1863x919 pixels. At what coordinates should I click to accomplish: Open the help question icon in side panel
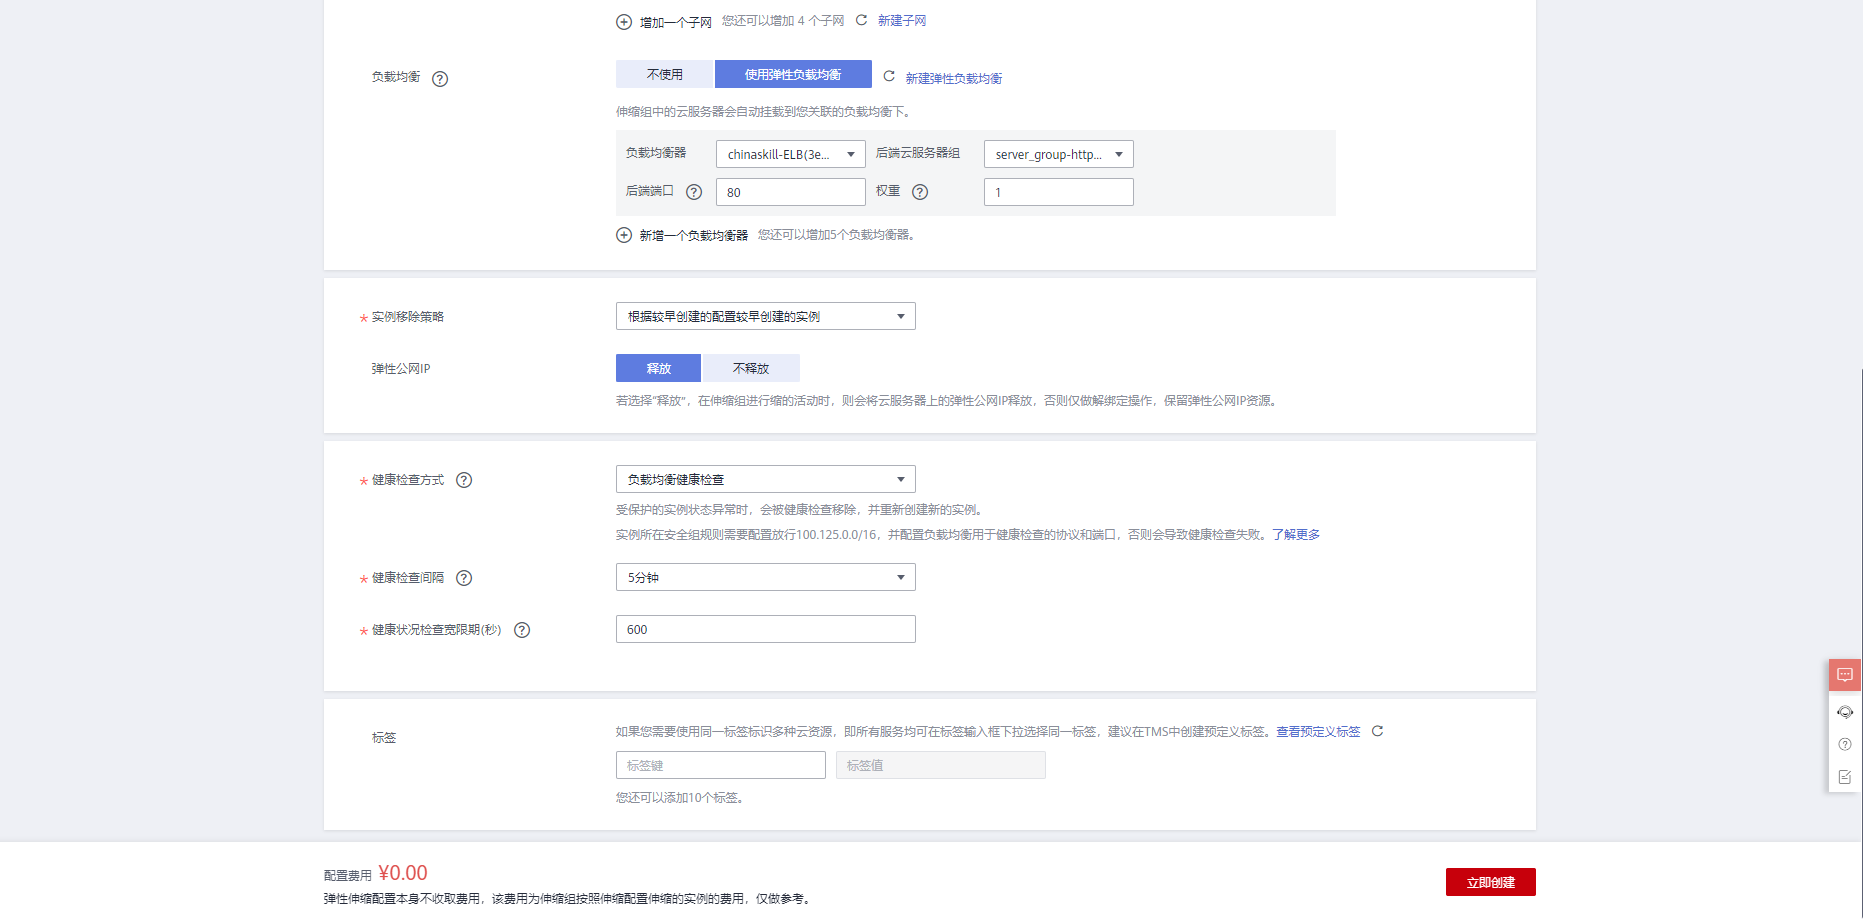coord(1845,744)
